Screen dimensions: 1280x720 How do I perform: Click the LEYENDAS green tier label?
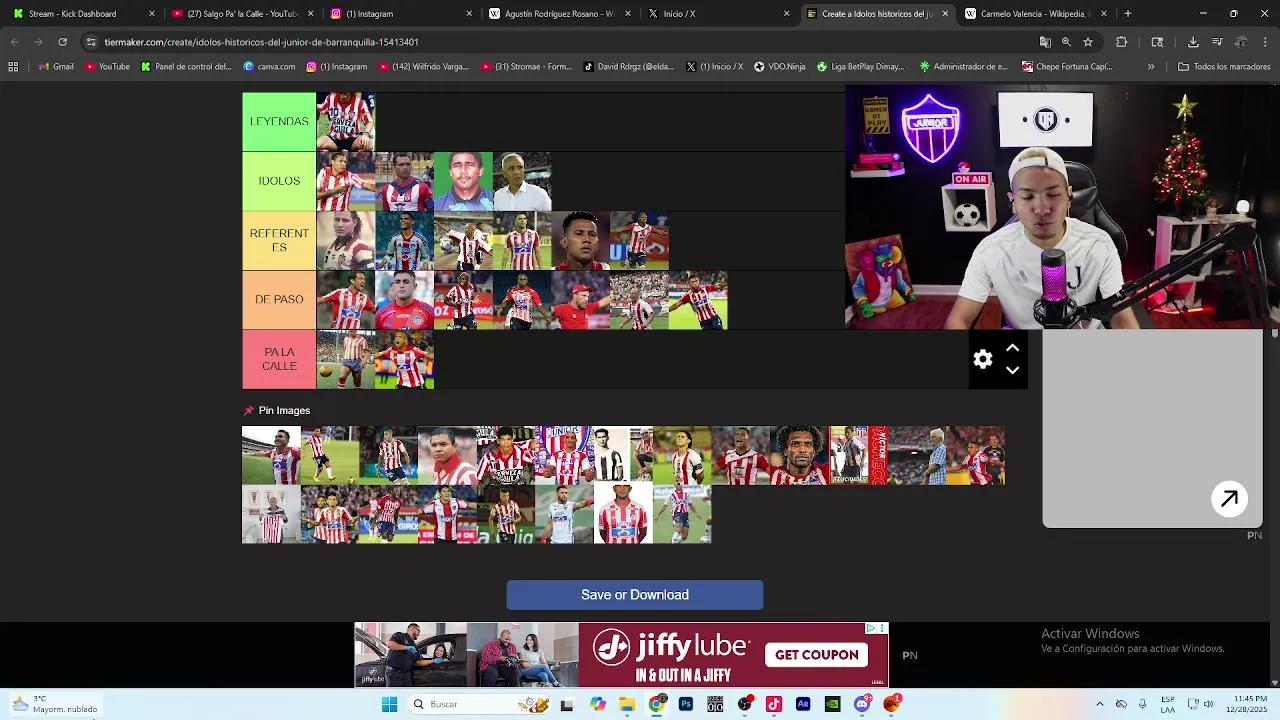(279, 122)
